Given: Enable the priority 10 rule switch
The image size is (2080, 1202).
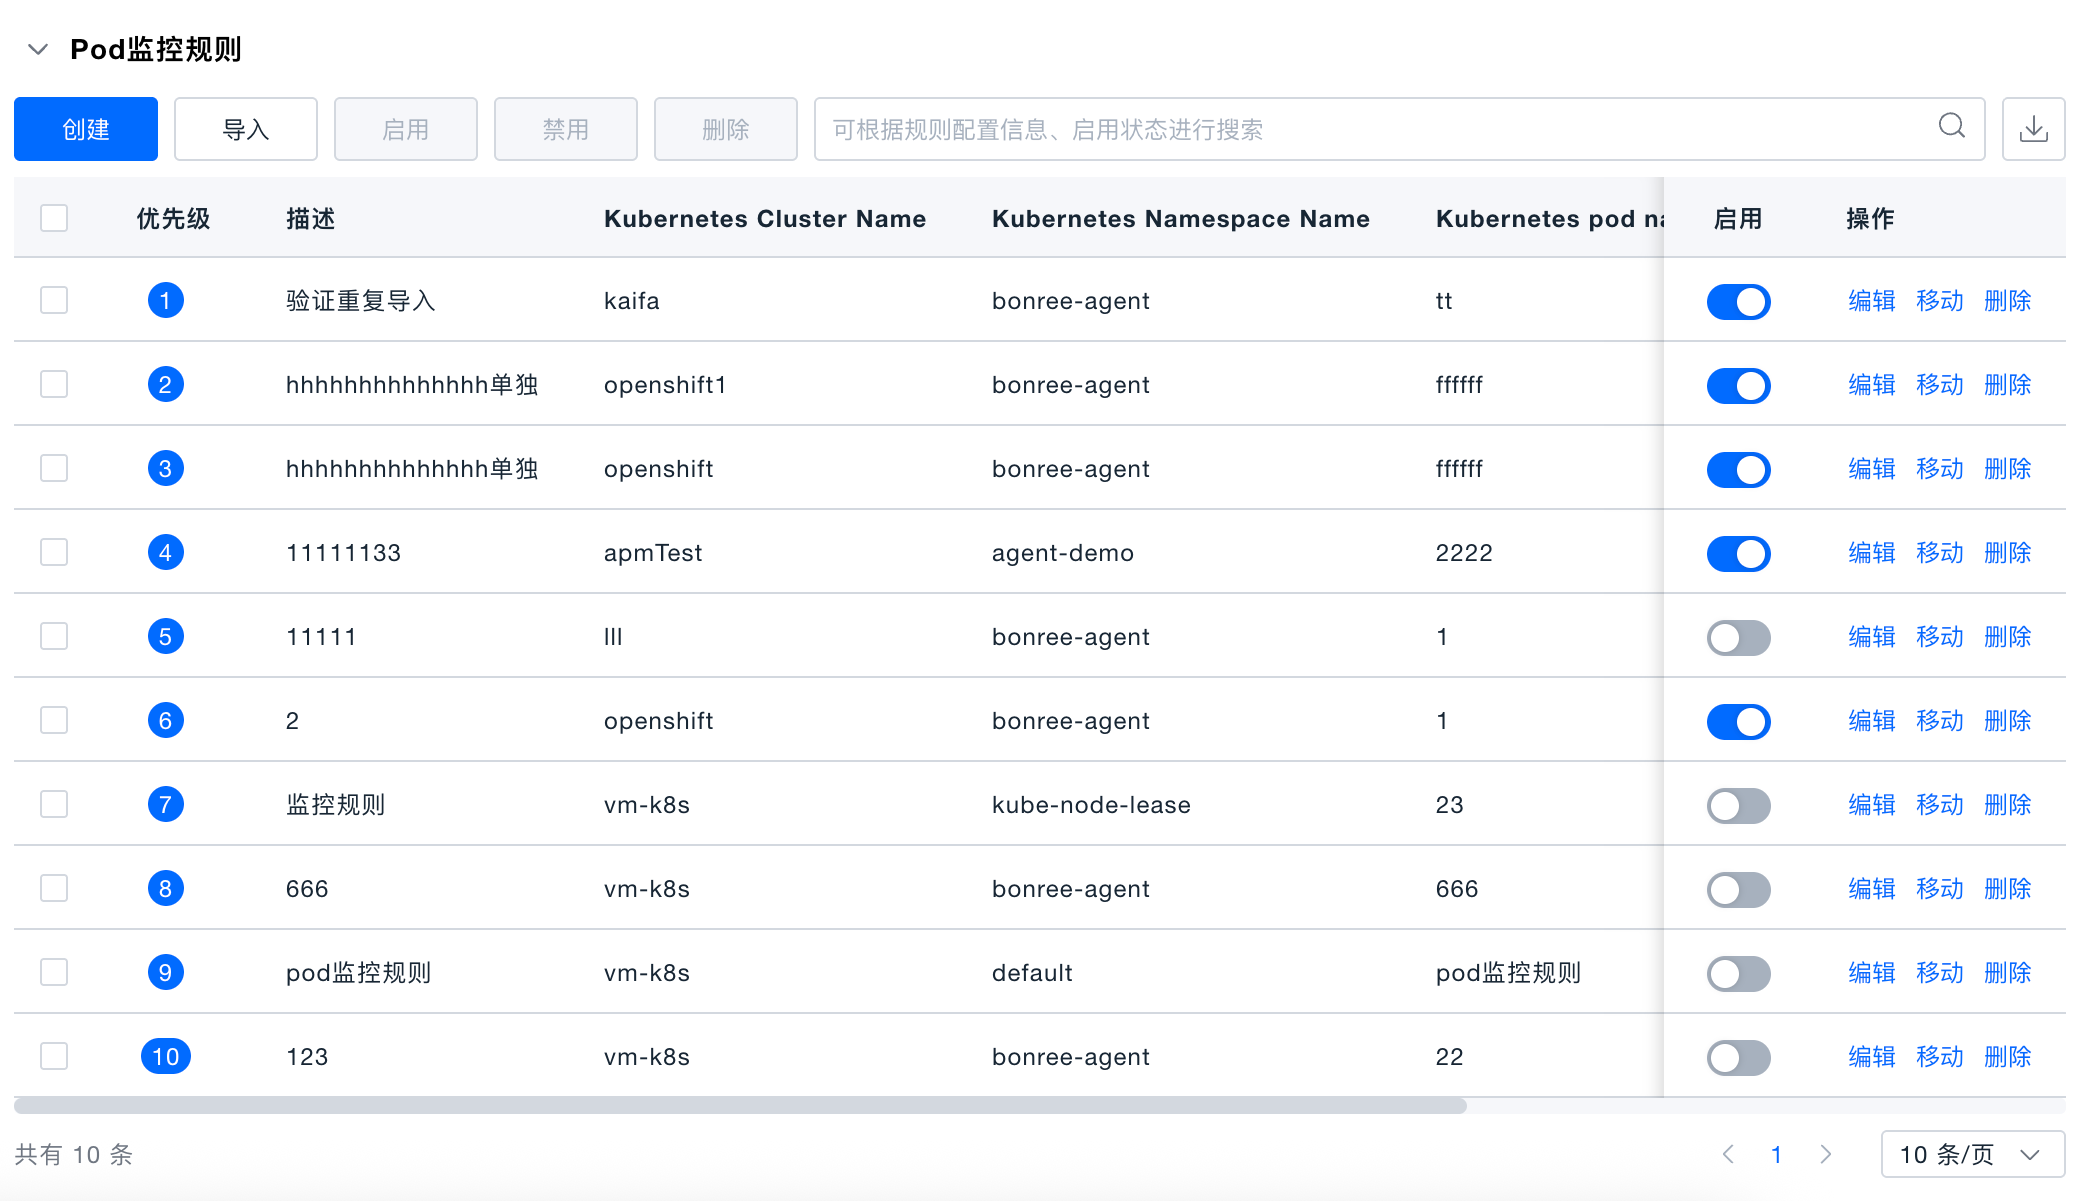Looking at the screenshot, I should 1738,1057.
